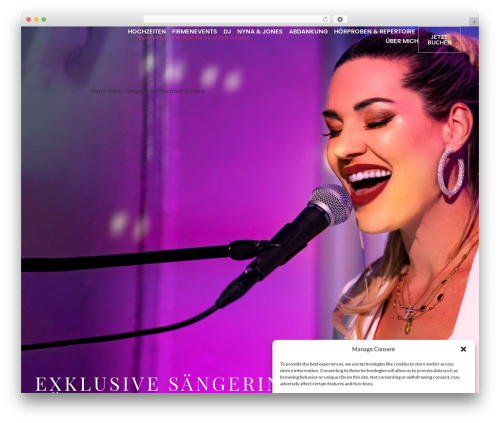This screenshot has height=423, width=500.
Task: Click the browser address bar
Action: [237, 19]
